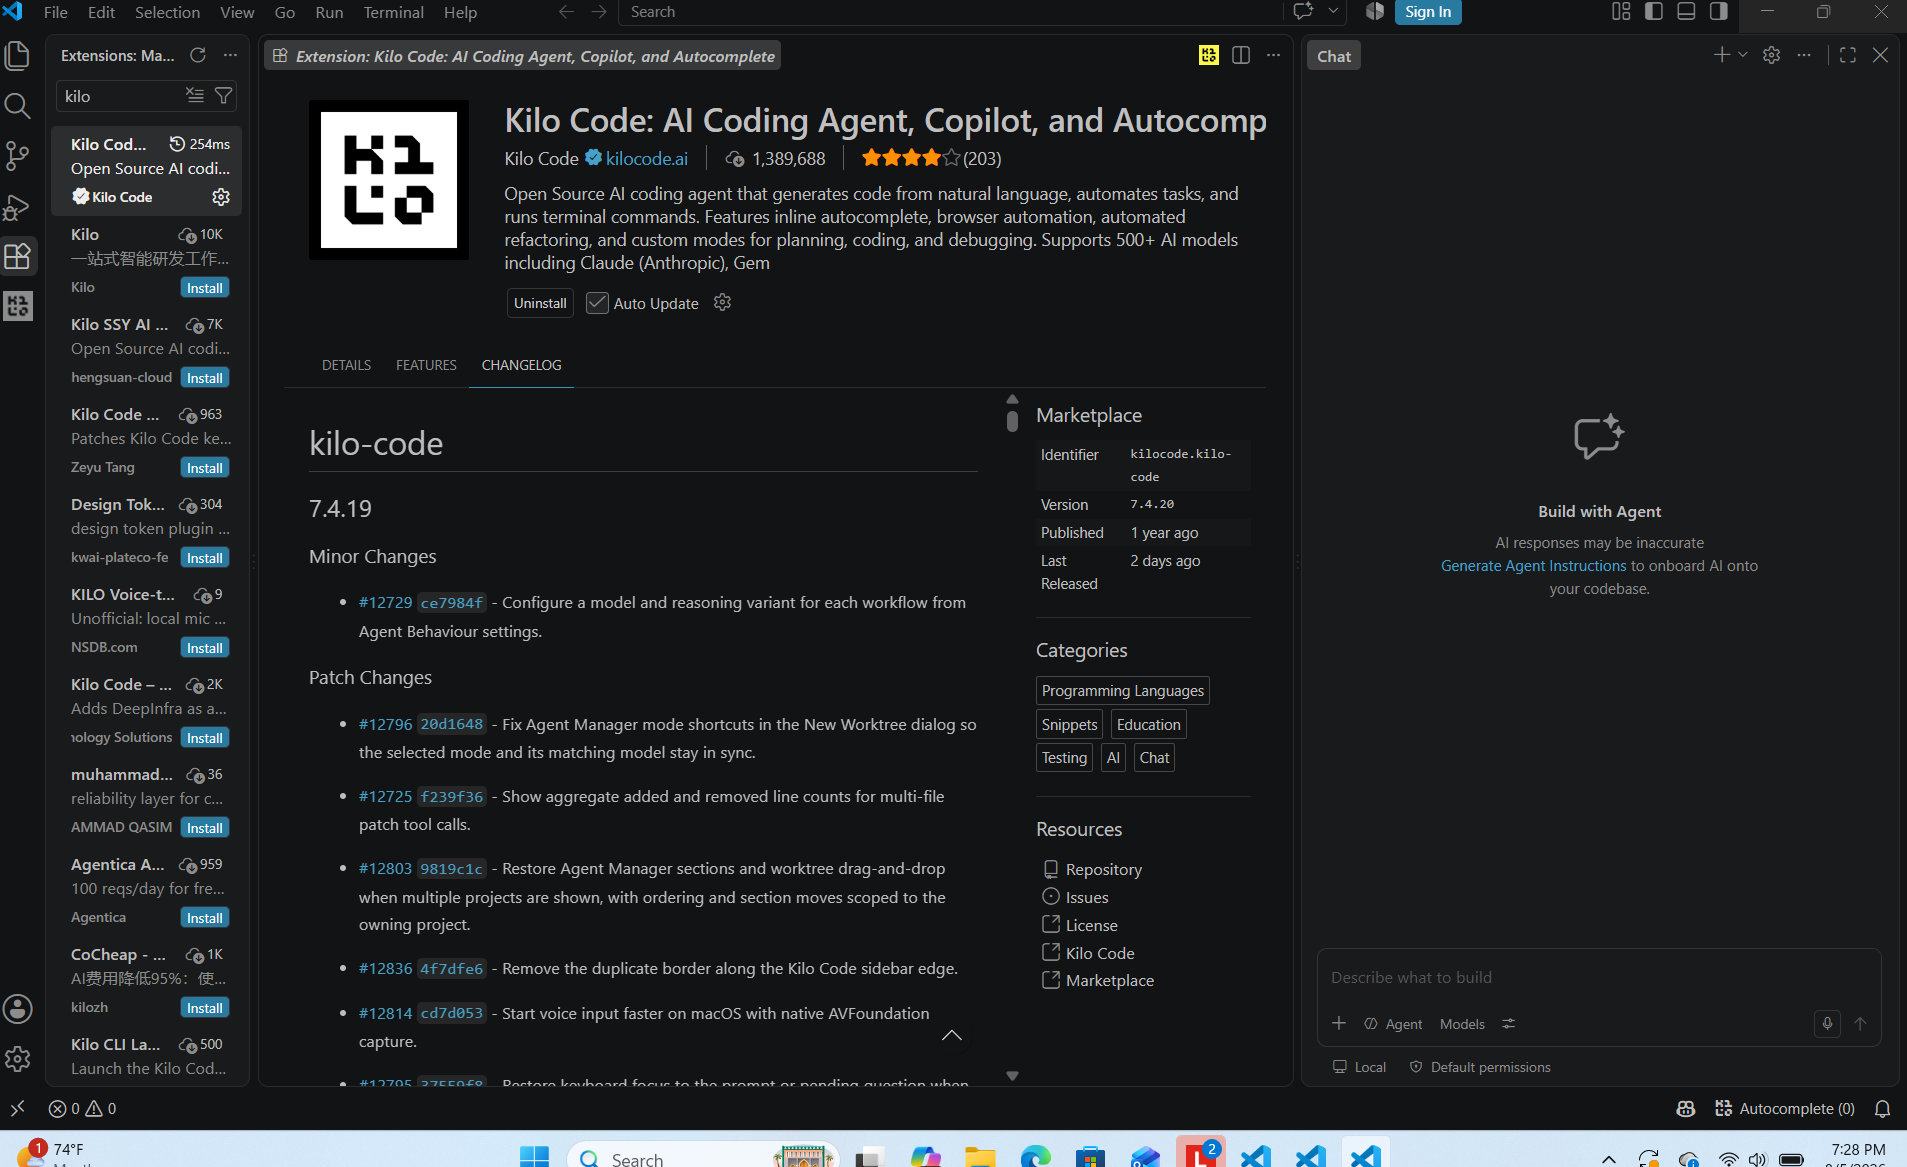1907x1167 pixels.
Task: Open notifications bell in status bar
Action: point(1882,1108)
